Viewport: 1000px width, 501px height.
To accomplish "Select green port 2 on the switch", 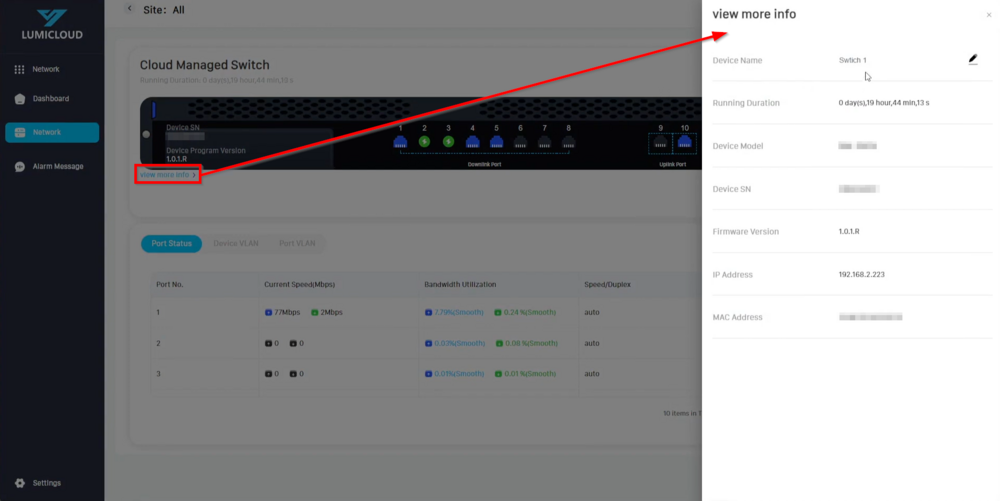I will [424, 142].
